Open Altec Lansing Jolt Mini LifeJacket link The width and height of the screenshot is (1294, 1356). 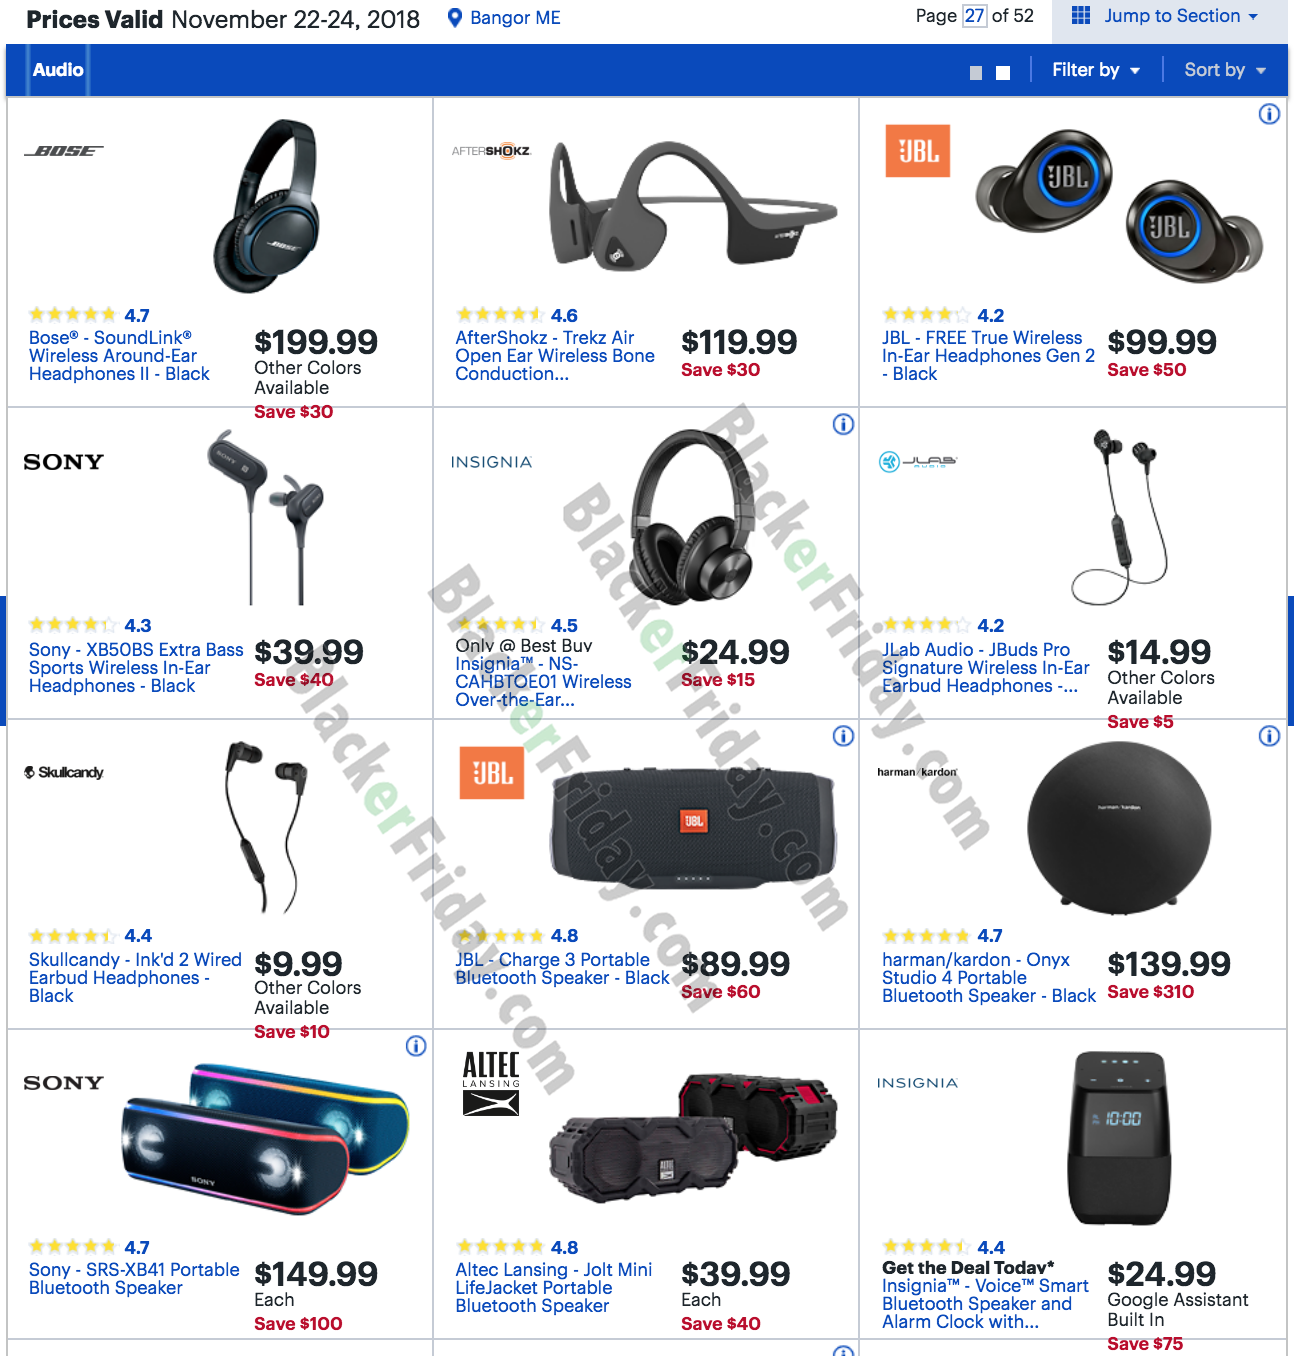(553, 1288)
